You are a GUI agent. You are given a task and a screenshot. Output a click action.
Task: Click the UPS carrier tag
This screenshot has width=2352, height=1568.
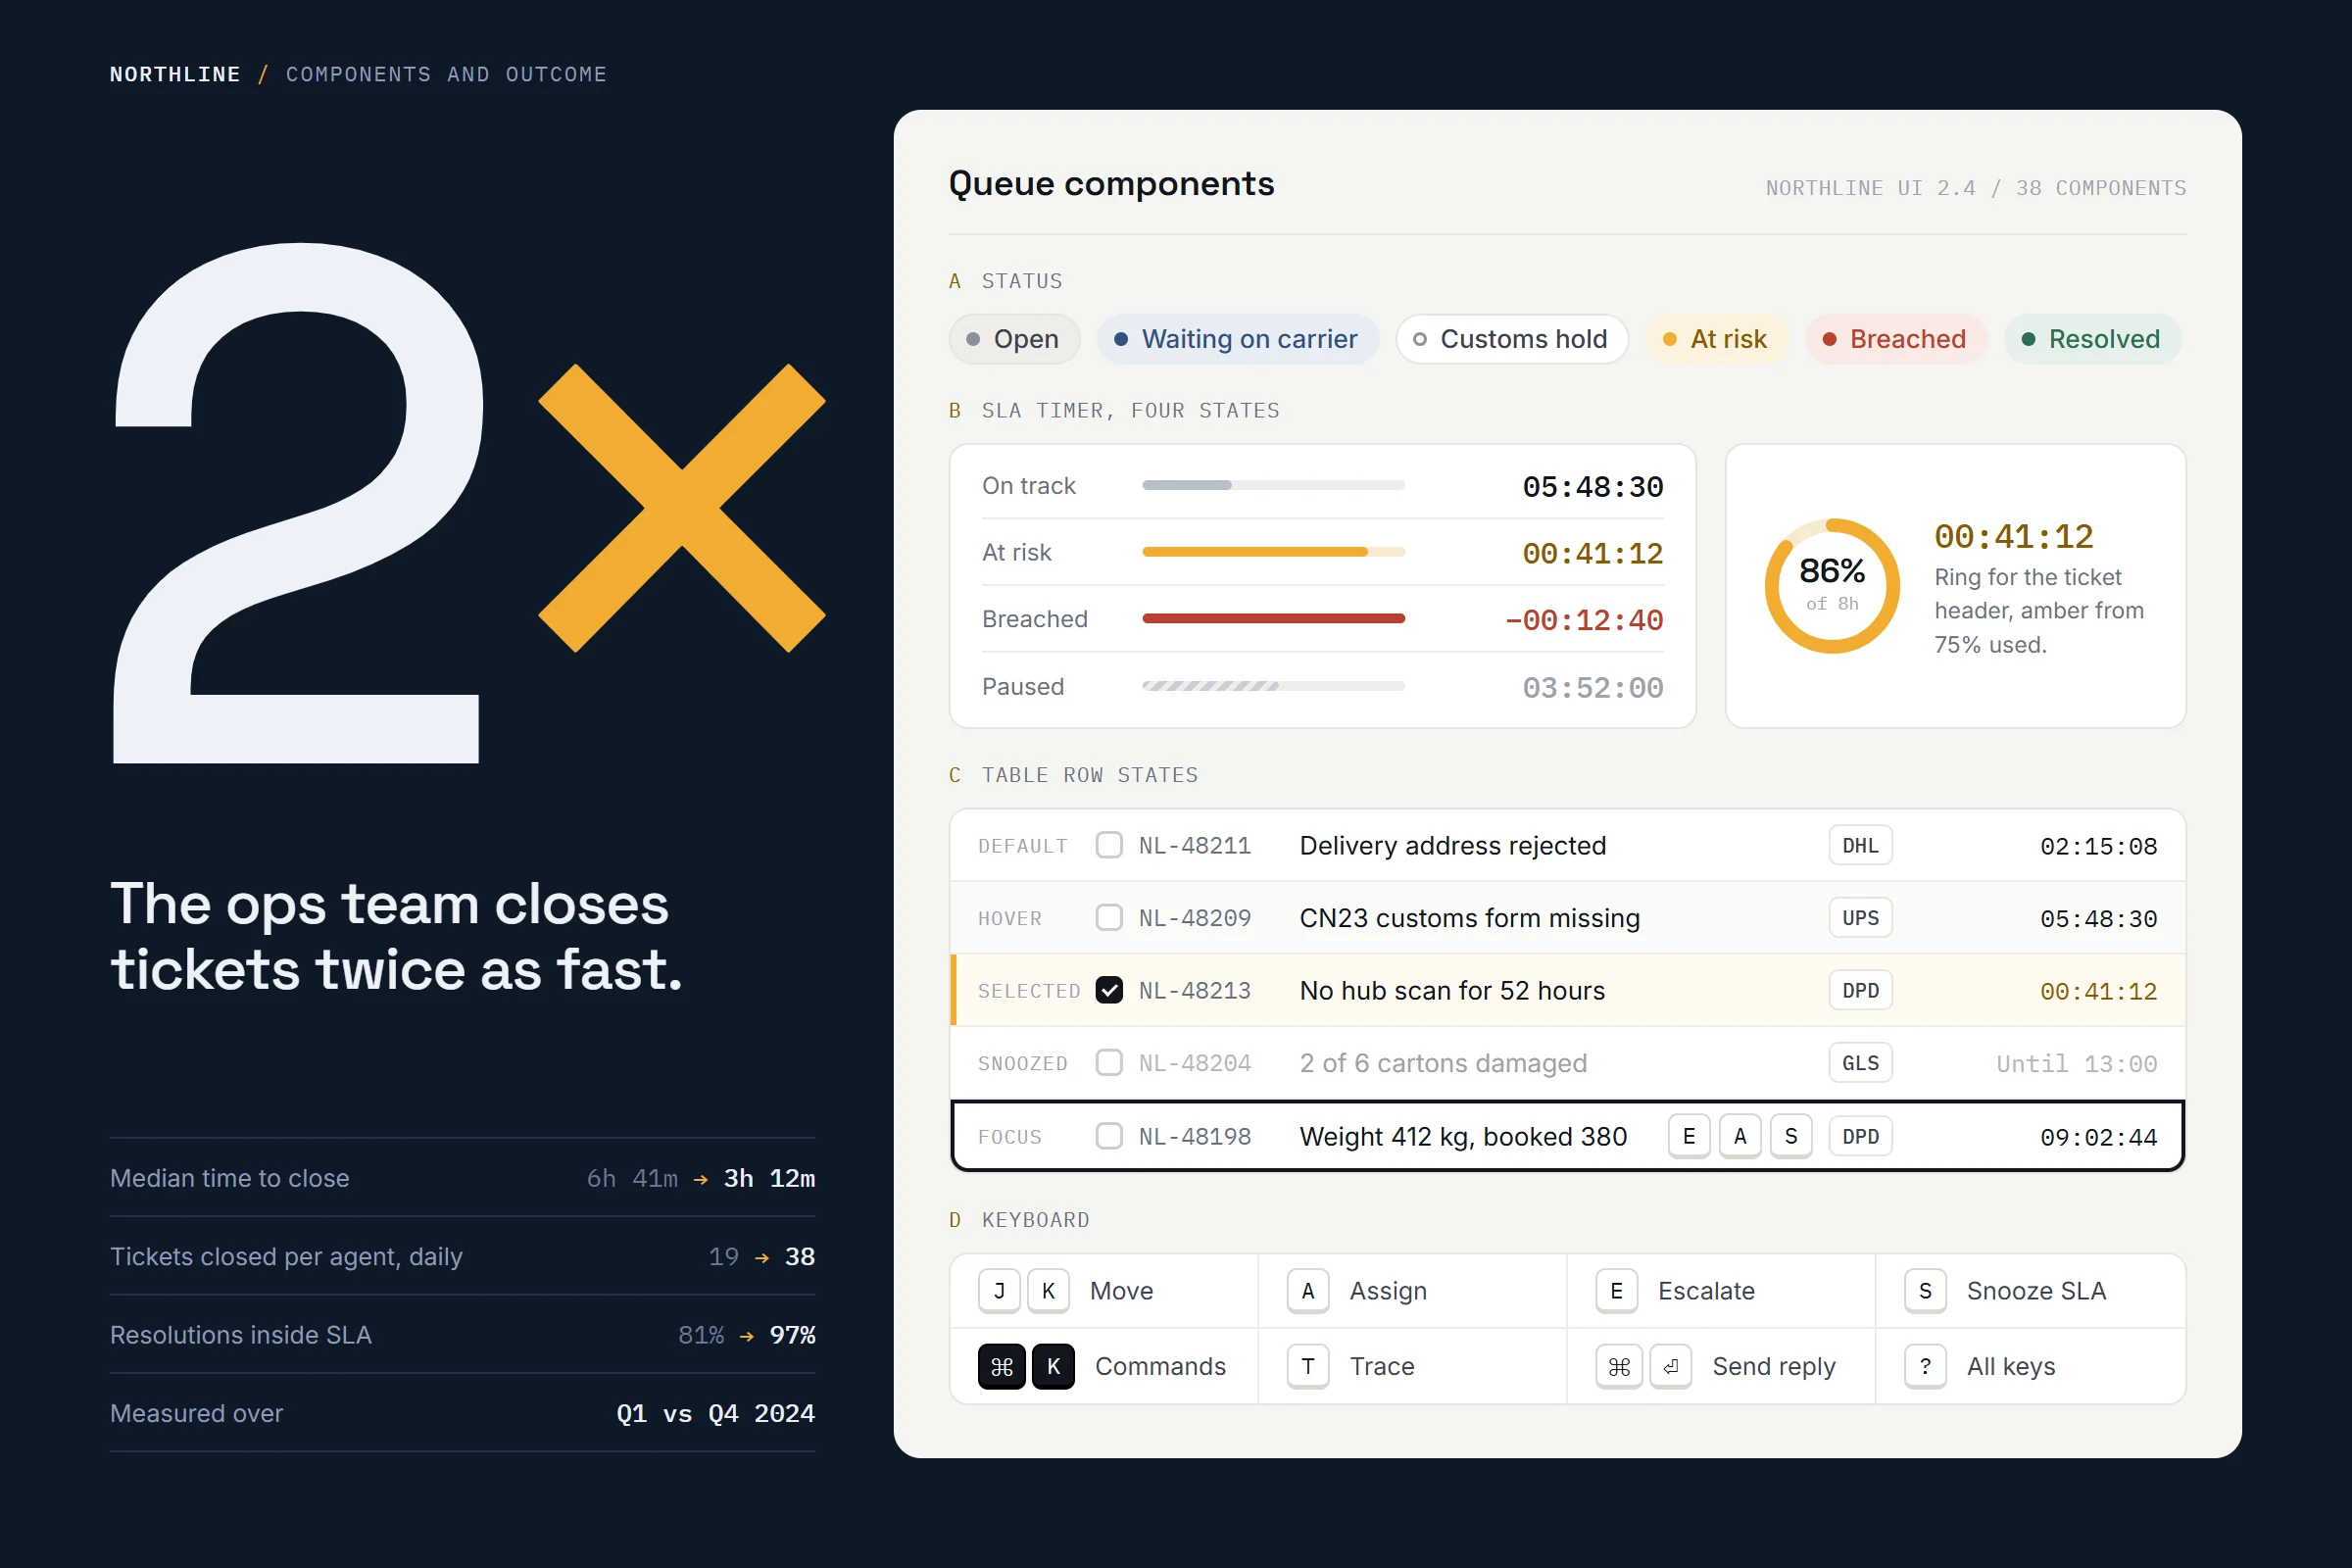(x=1860, y=917)
